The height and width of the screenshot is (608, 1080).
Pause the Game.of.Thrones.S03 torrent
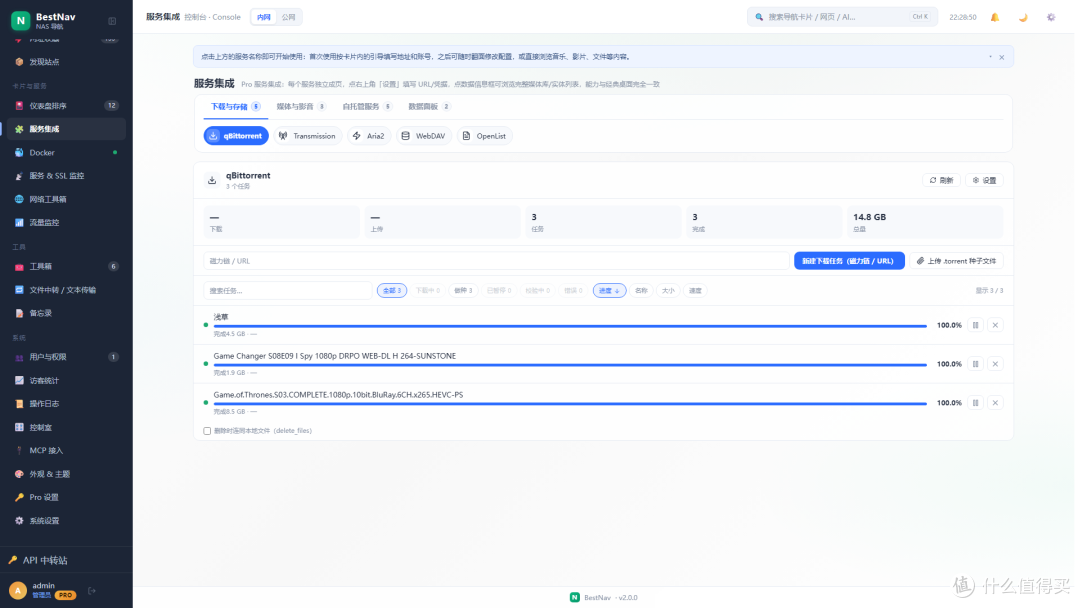click(975, 403)
